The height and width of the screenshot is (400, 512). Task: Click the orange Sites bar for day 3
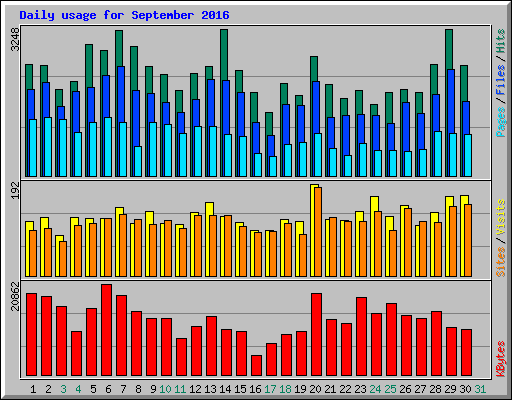tap(63, 259)
